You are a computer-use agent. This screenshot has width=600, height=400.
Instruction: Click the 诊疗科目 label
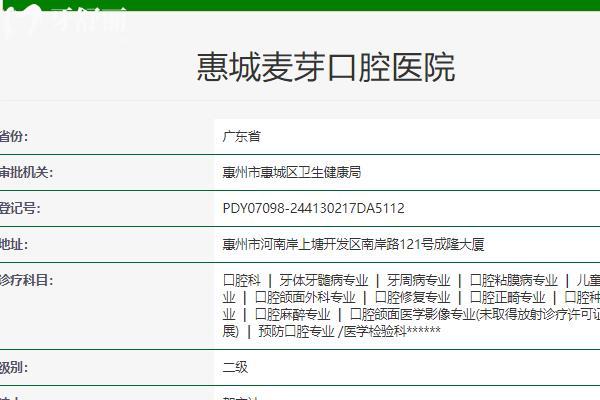click(26, 280)
